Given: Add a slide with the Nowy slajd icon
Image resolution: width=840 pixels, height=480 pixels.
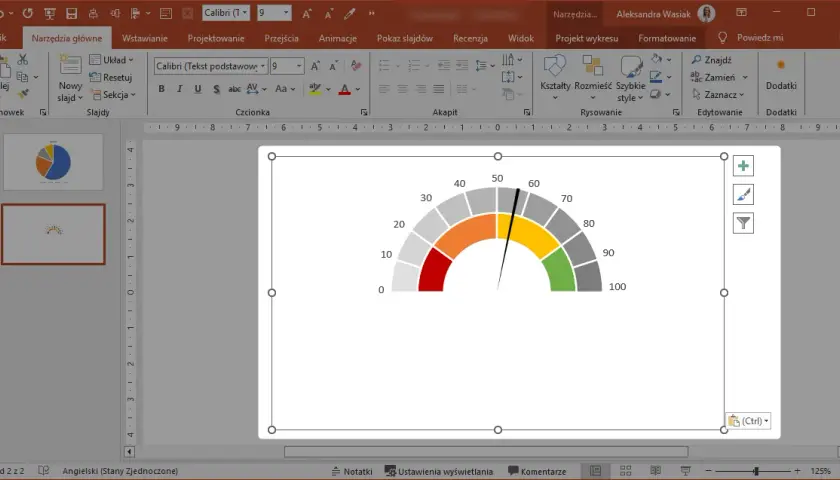Looking at the screenshot, I should 70,64.
